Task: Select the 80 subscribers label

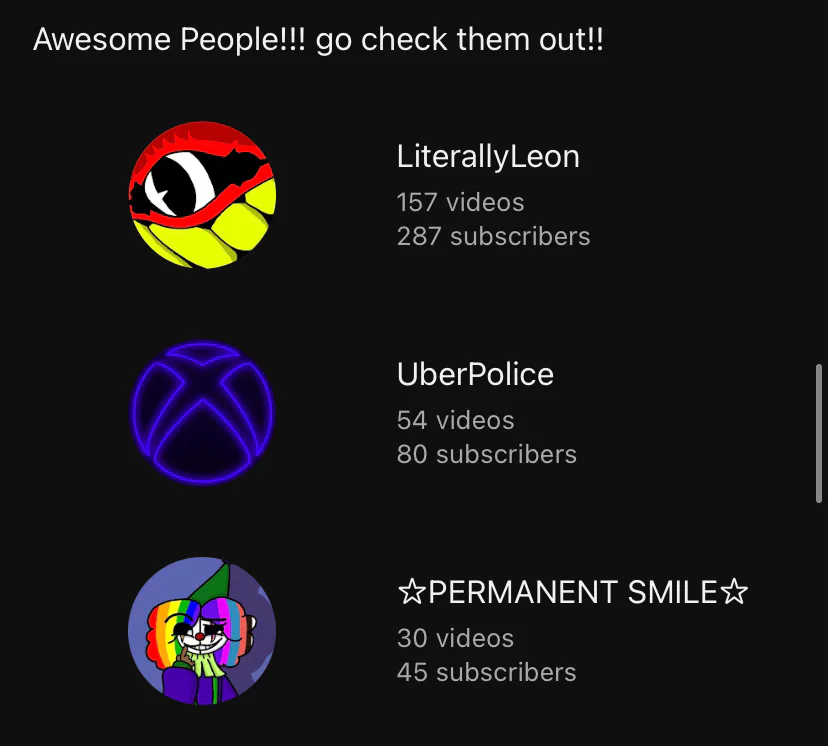Action: (486, 454)
